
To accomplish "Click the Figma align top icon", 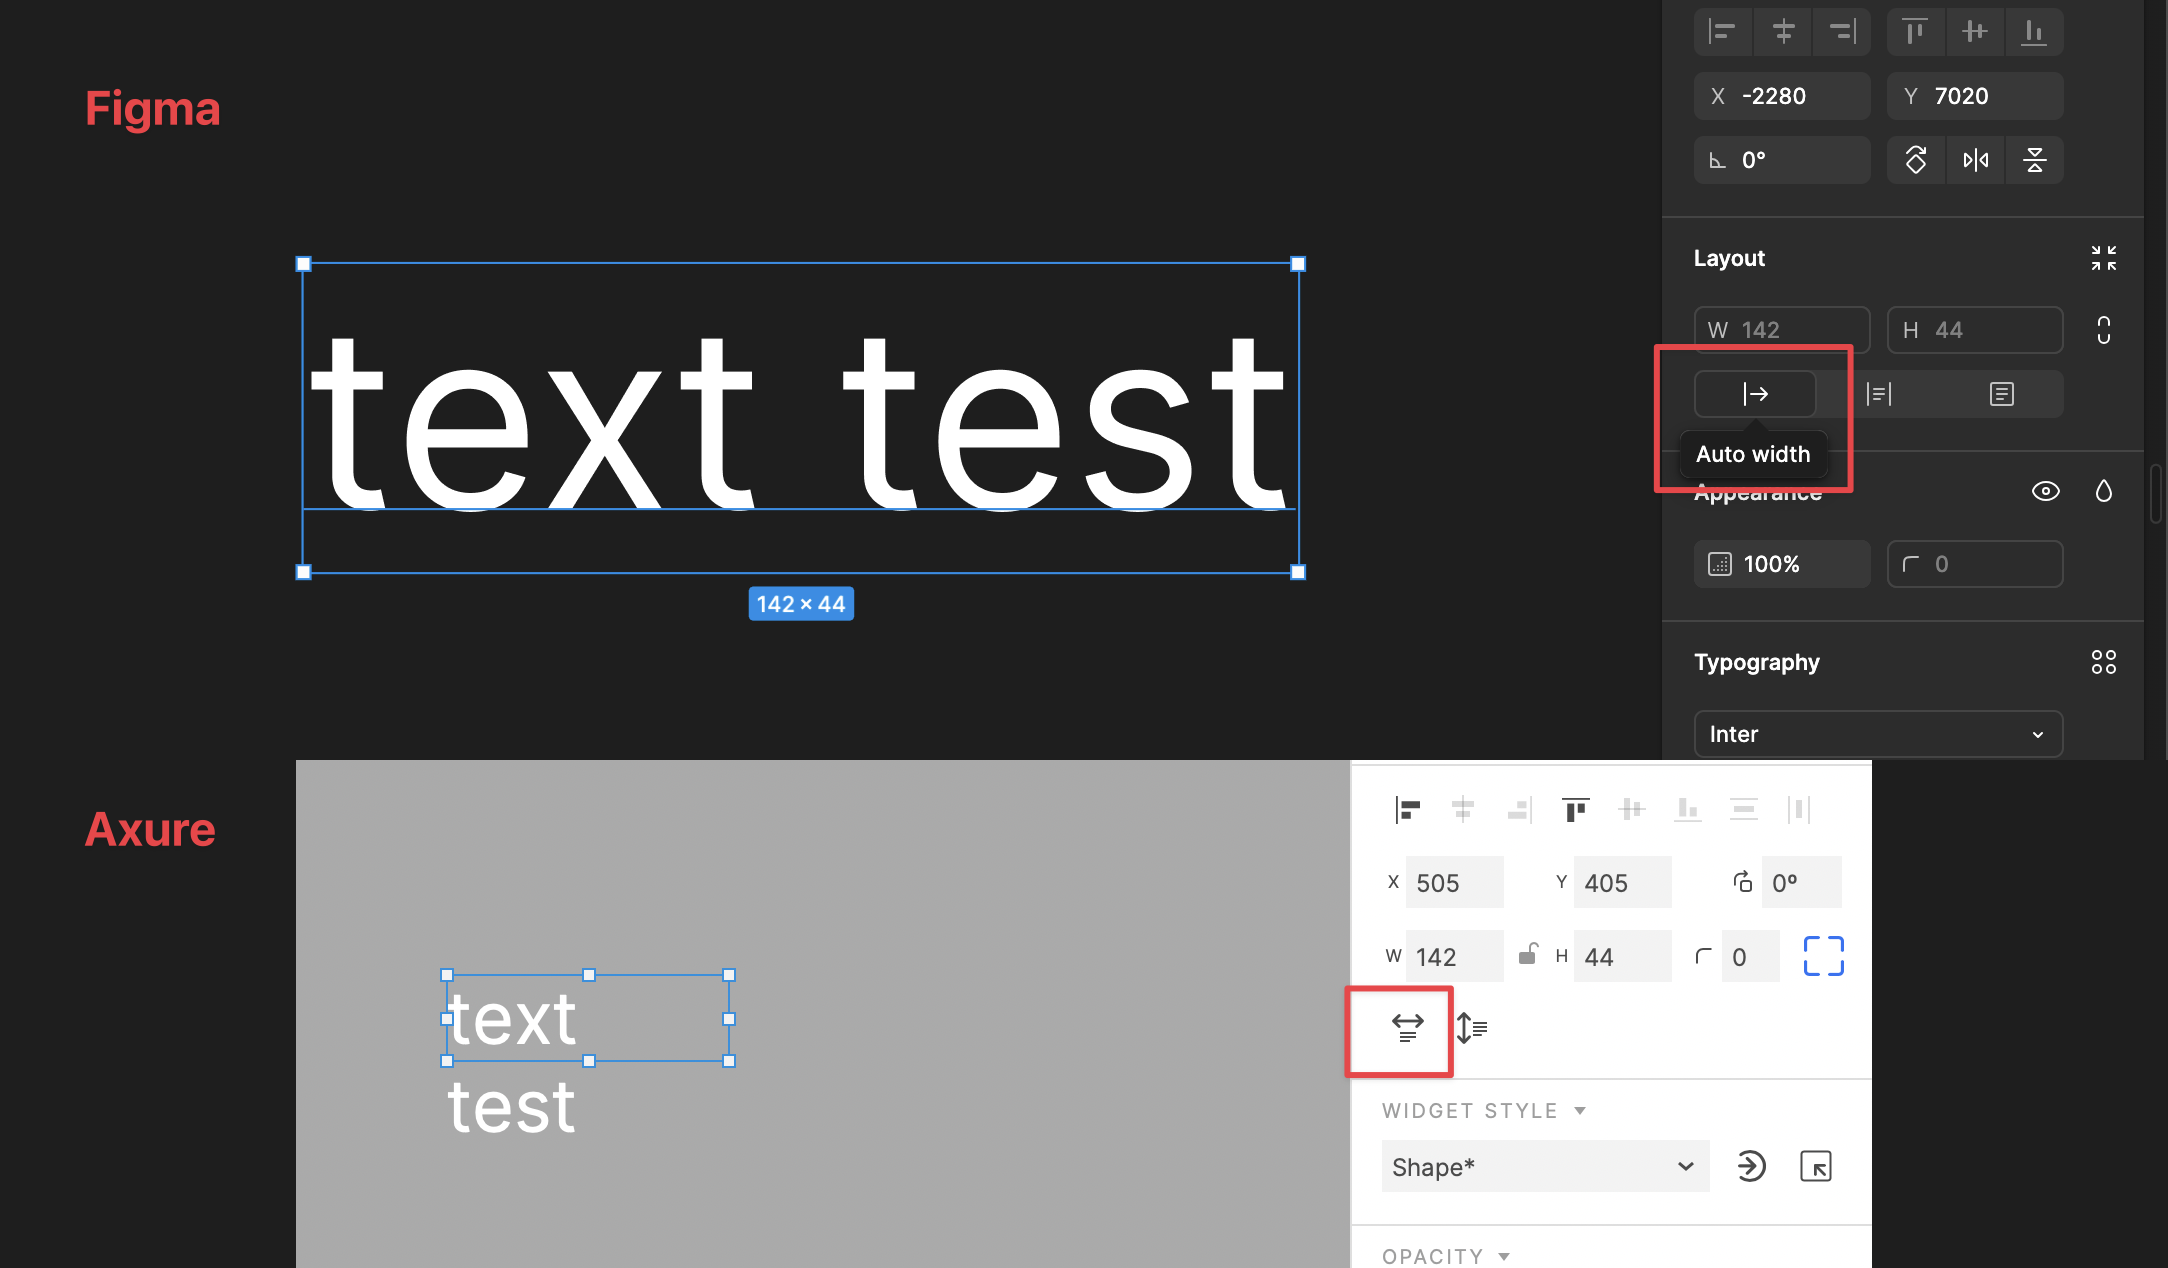I will 1915,32.
